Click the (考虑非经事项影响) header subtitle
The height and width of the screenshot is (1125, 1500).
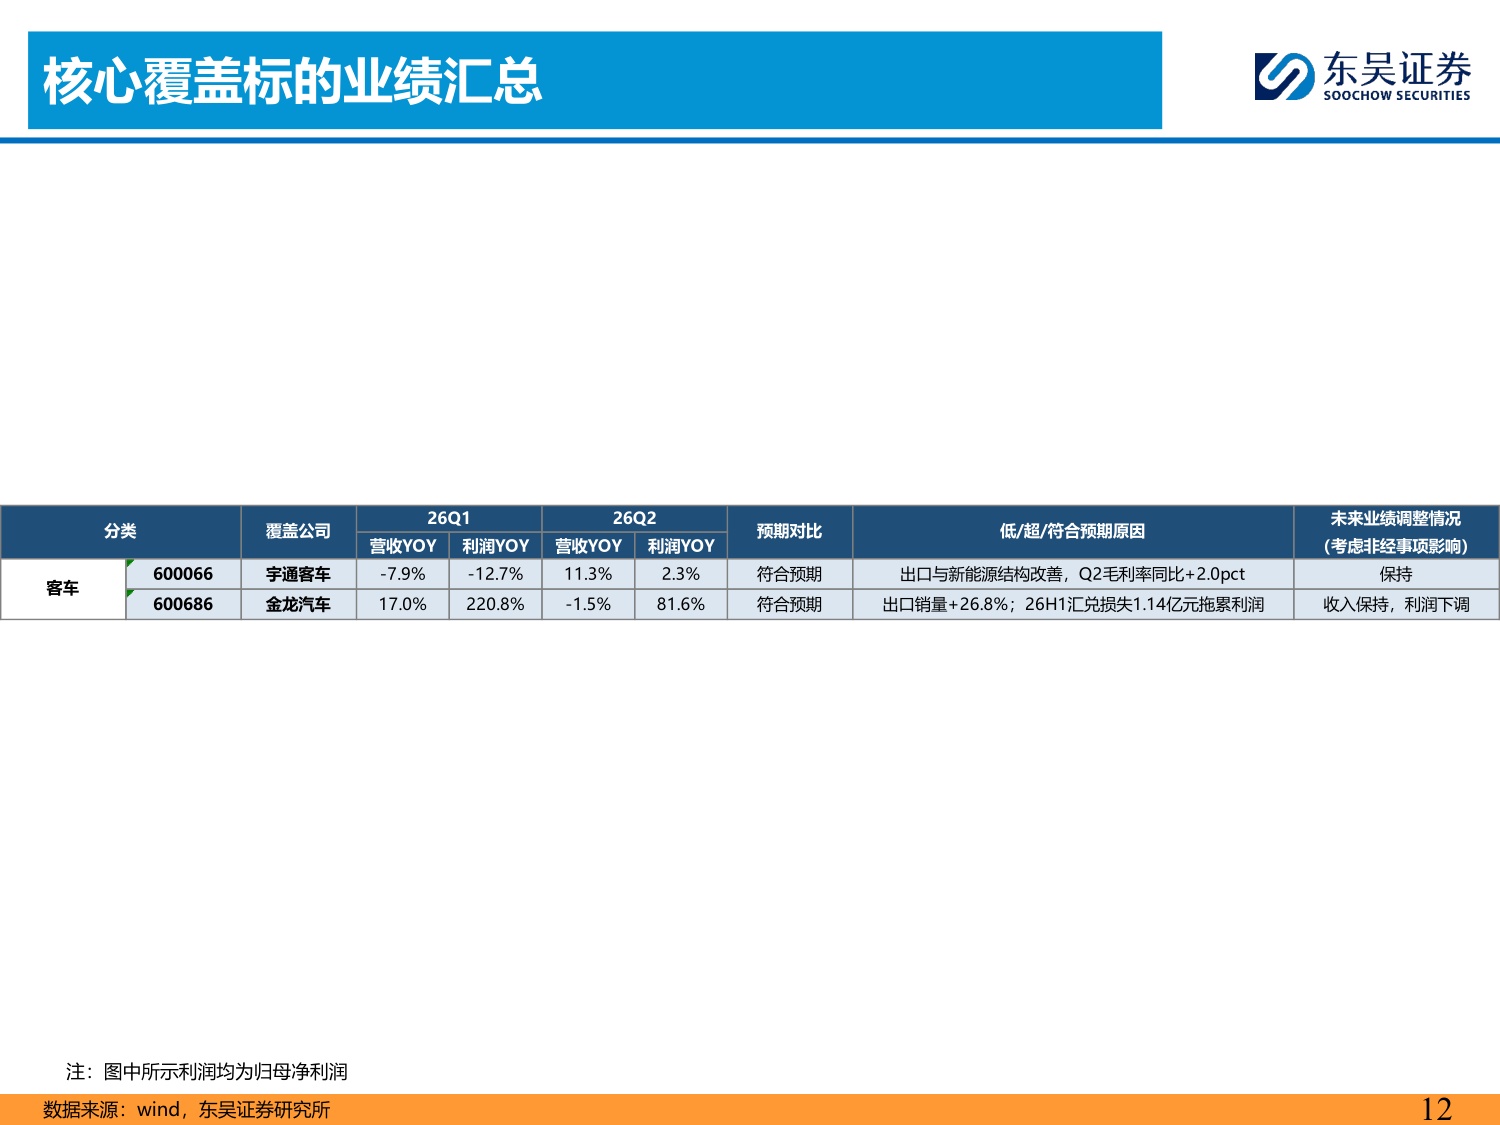click(1396, 546)
